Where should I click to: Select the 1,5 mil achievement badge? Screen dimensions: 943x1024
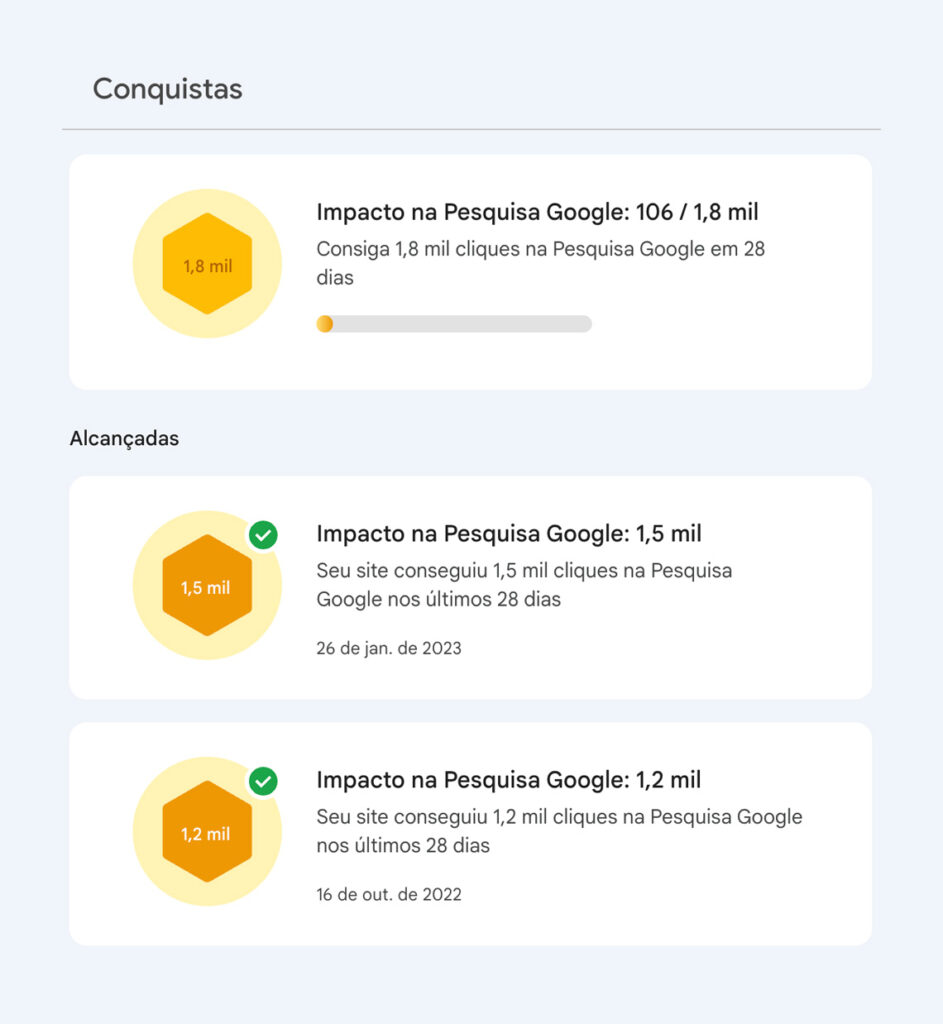pos(207,585)
